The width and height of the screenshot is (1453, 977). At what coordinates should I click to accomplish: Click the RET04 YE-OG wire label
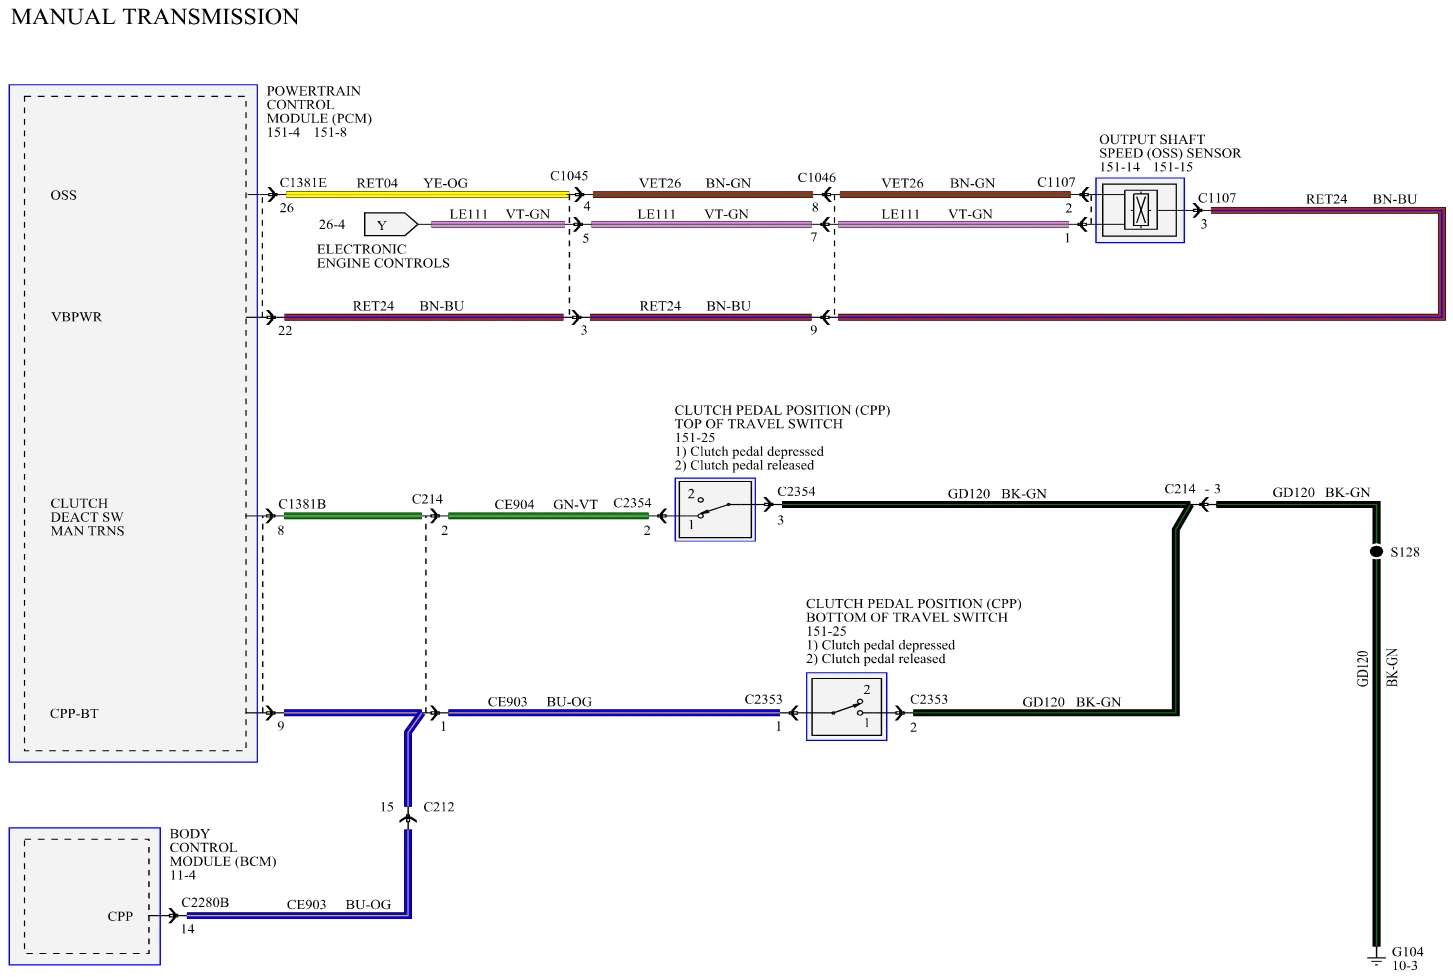[412, 183]
